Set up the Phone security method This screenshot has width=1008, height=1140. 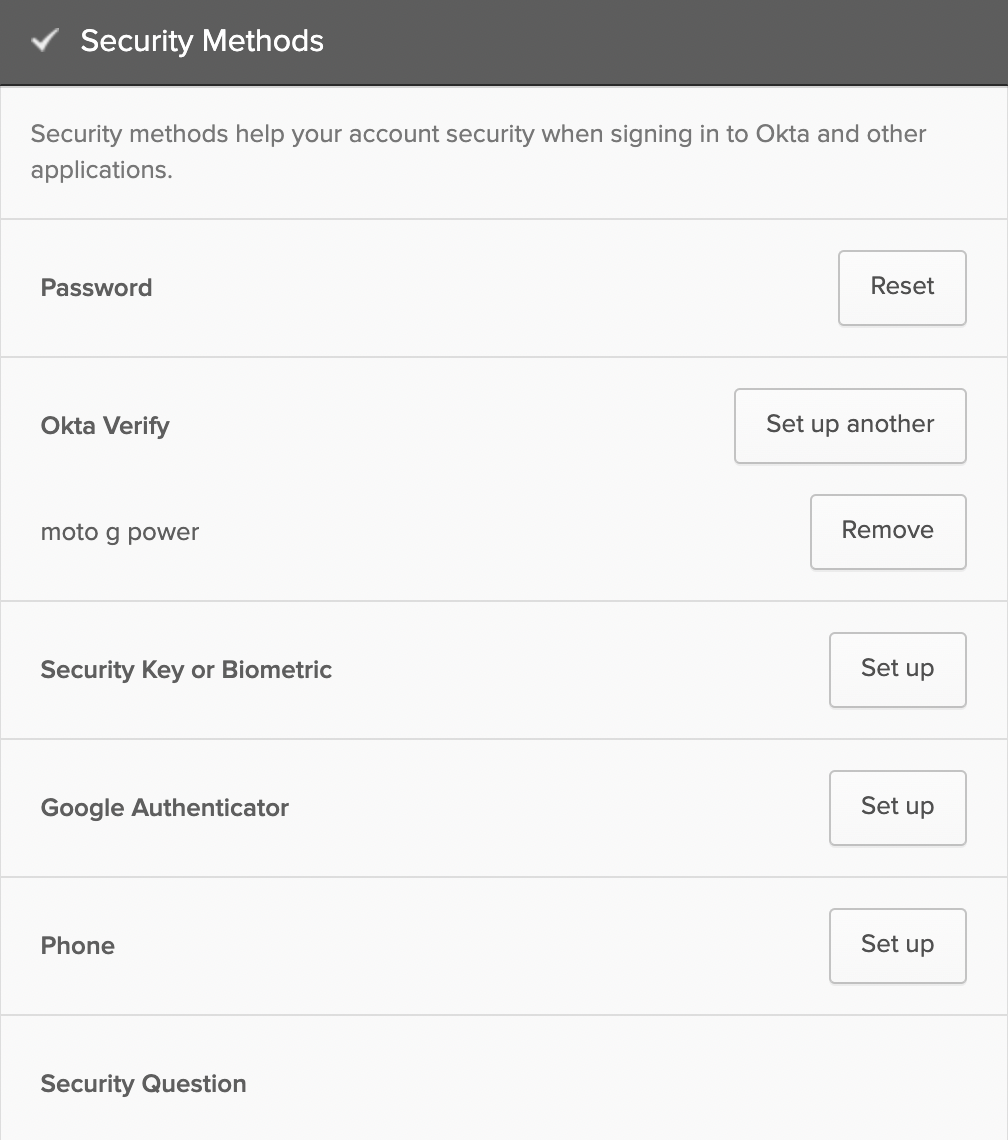click(897, 946)
